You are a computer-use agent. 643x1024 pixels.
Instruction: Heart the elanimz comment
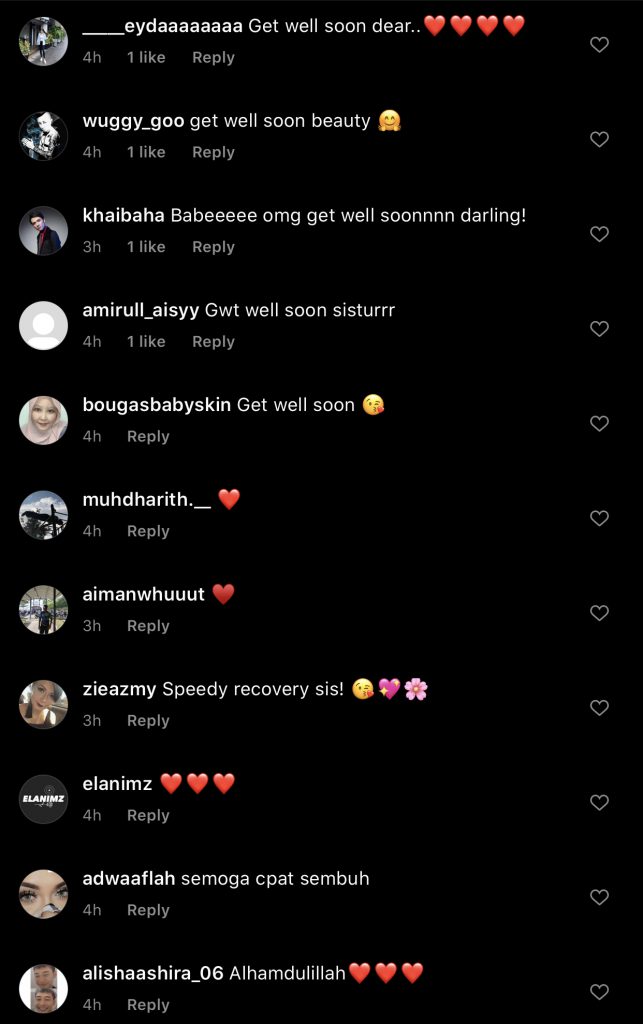[x=599, y=802]
